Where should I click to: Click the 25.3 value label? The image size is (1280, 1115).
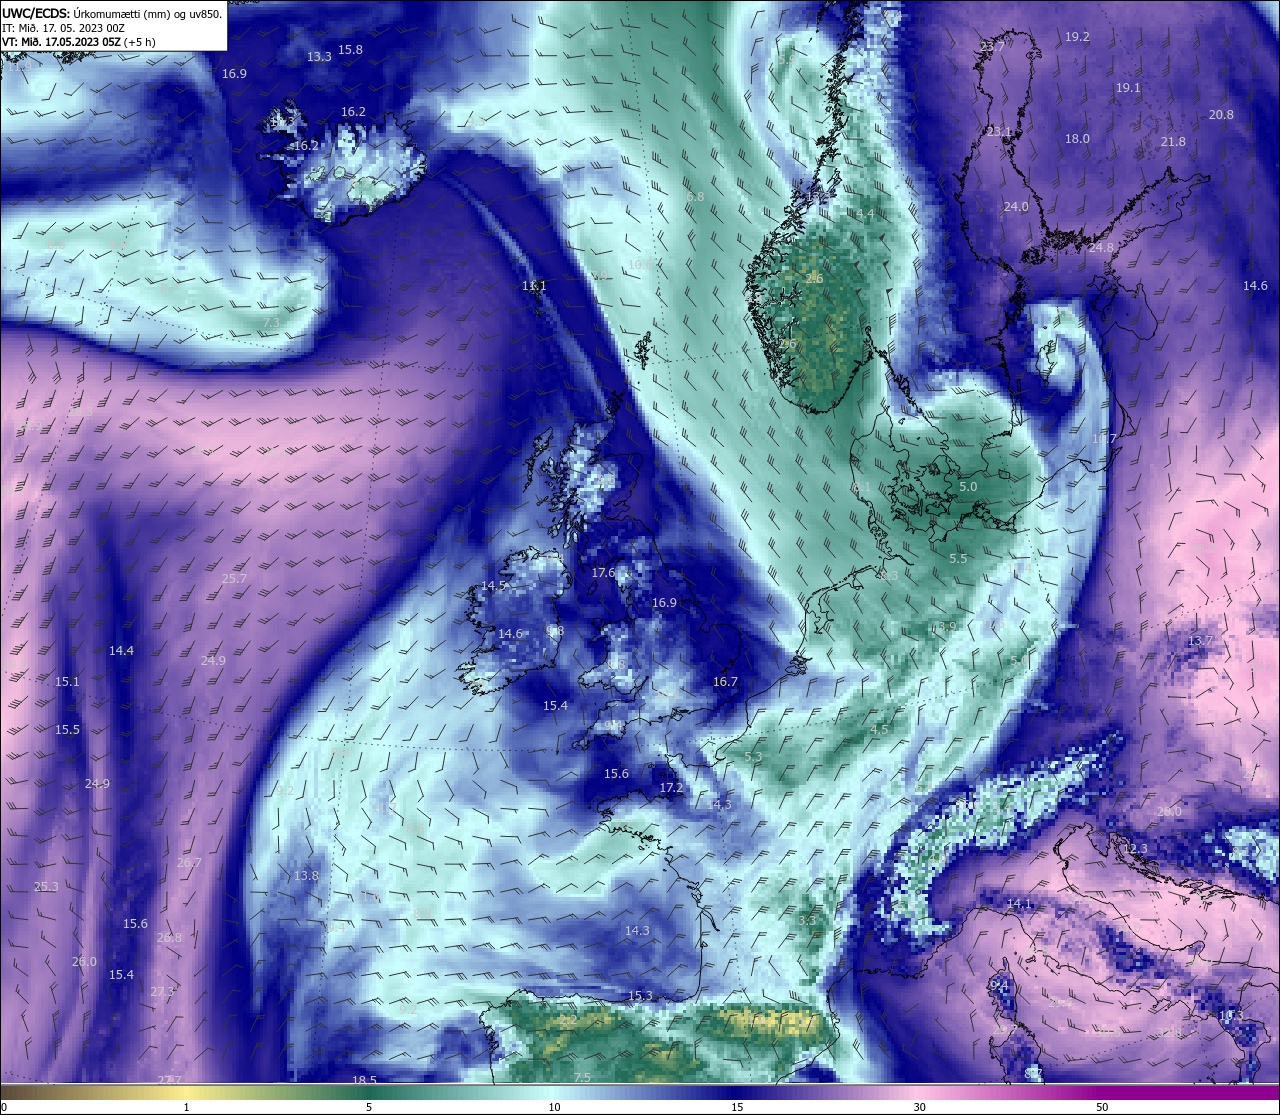pyautogui.click(x=46, y=887)
